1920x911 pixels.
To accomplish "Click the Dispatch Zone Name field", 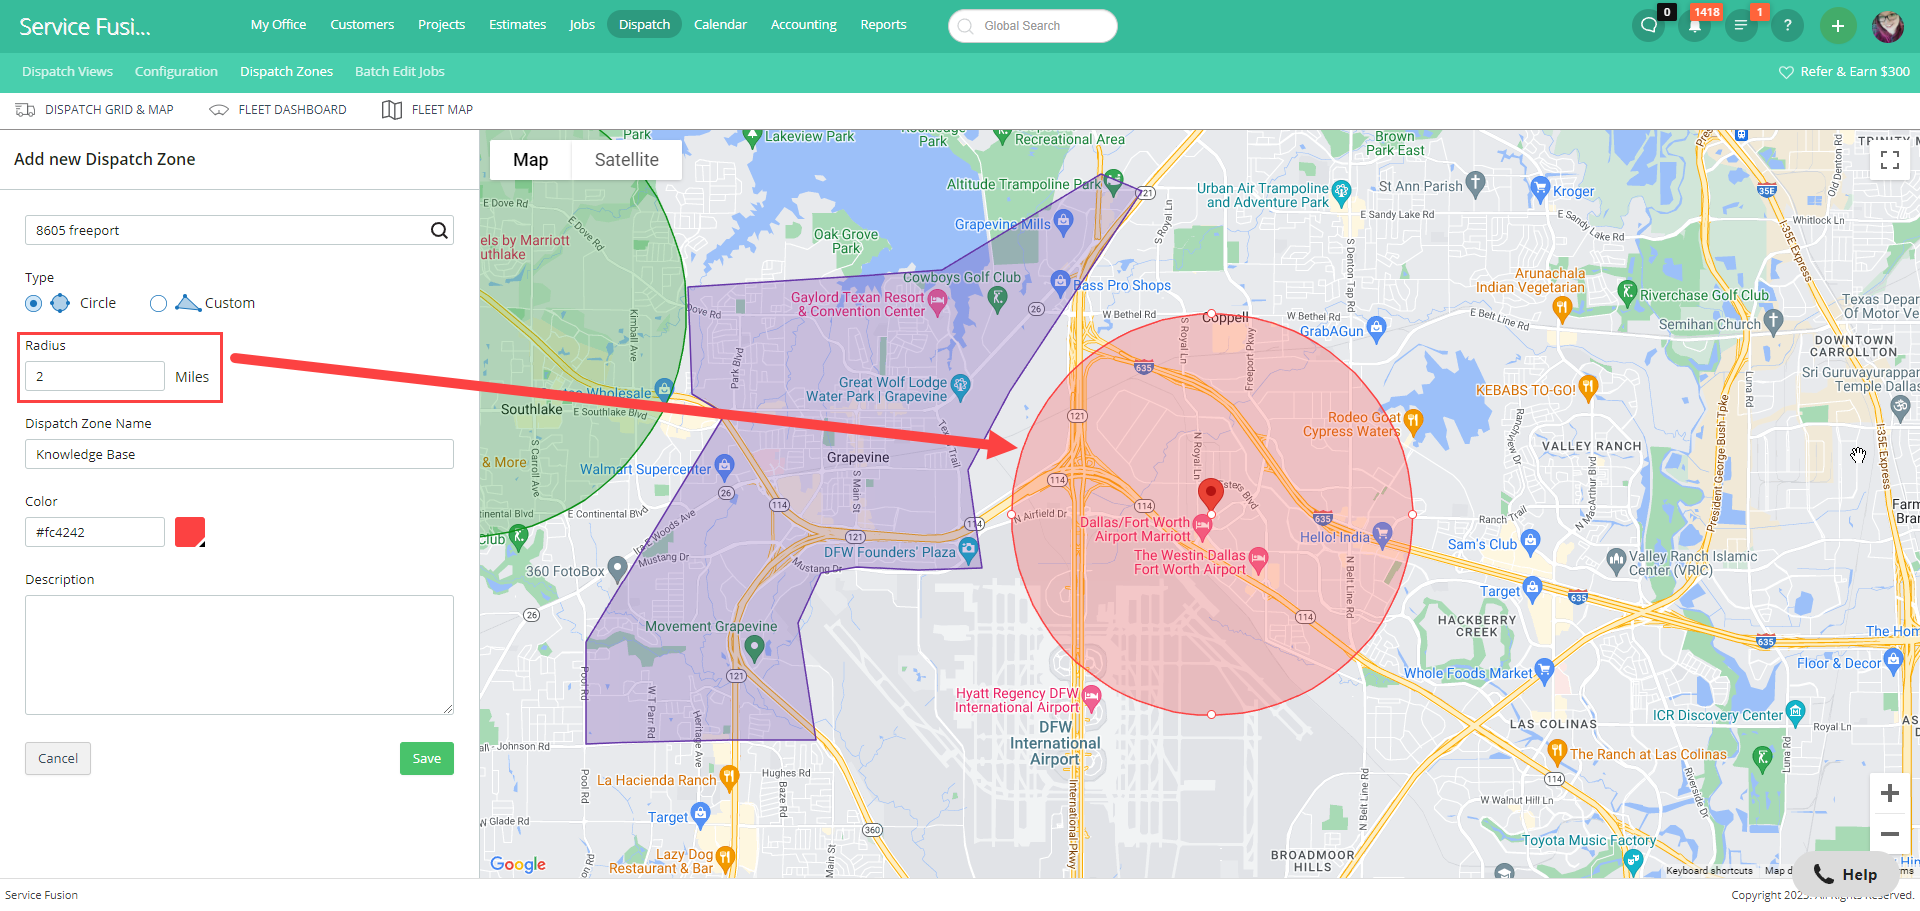I will pos(239,454).
